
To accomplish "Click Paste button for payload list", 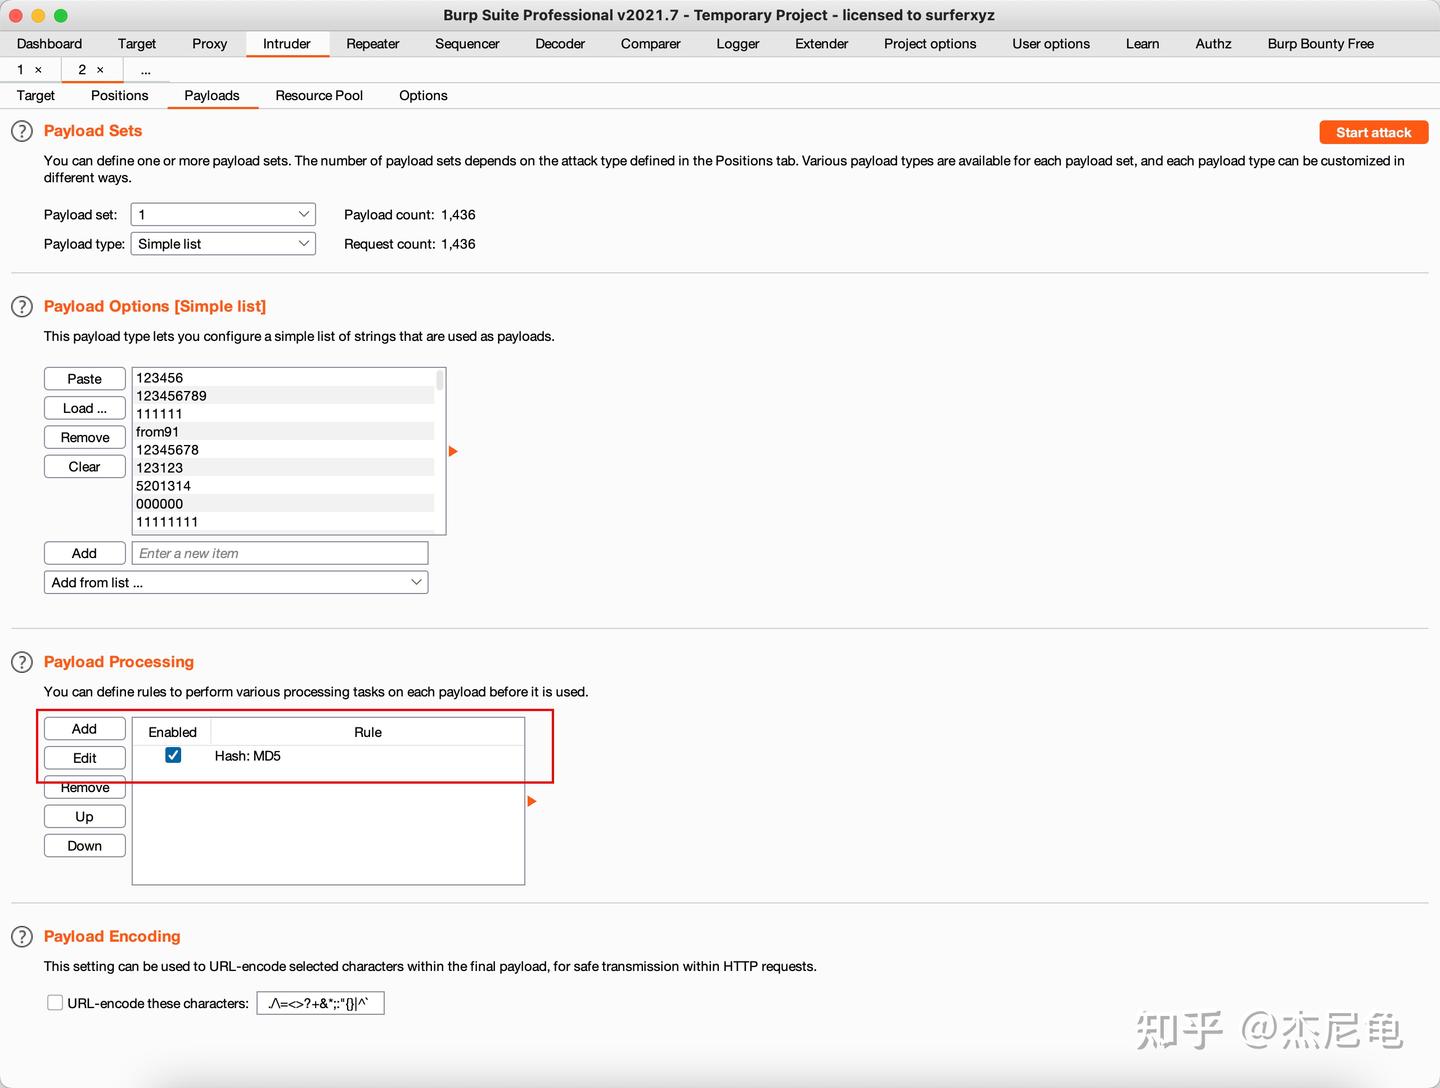I will point(85,379).
